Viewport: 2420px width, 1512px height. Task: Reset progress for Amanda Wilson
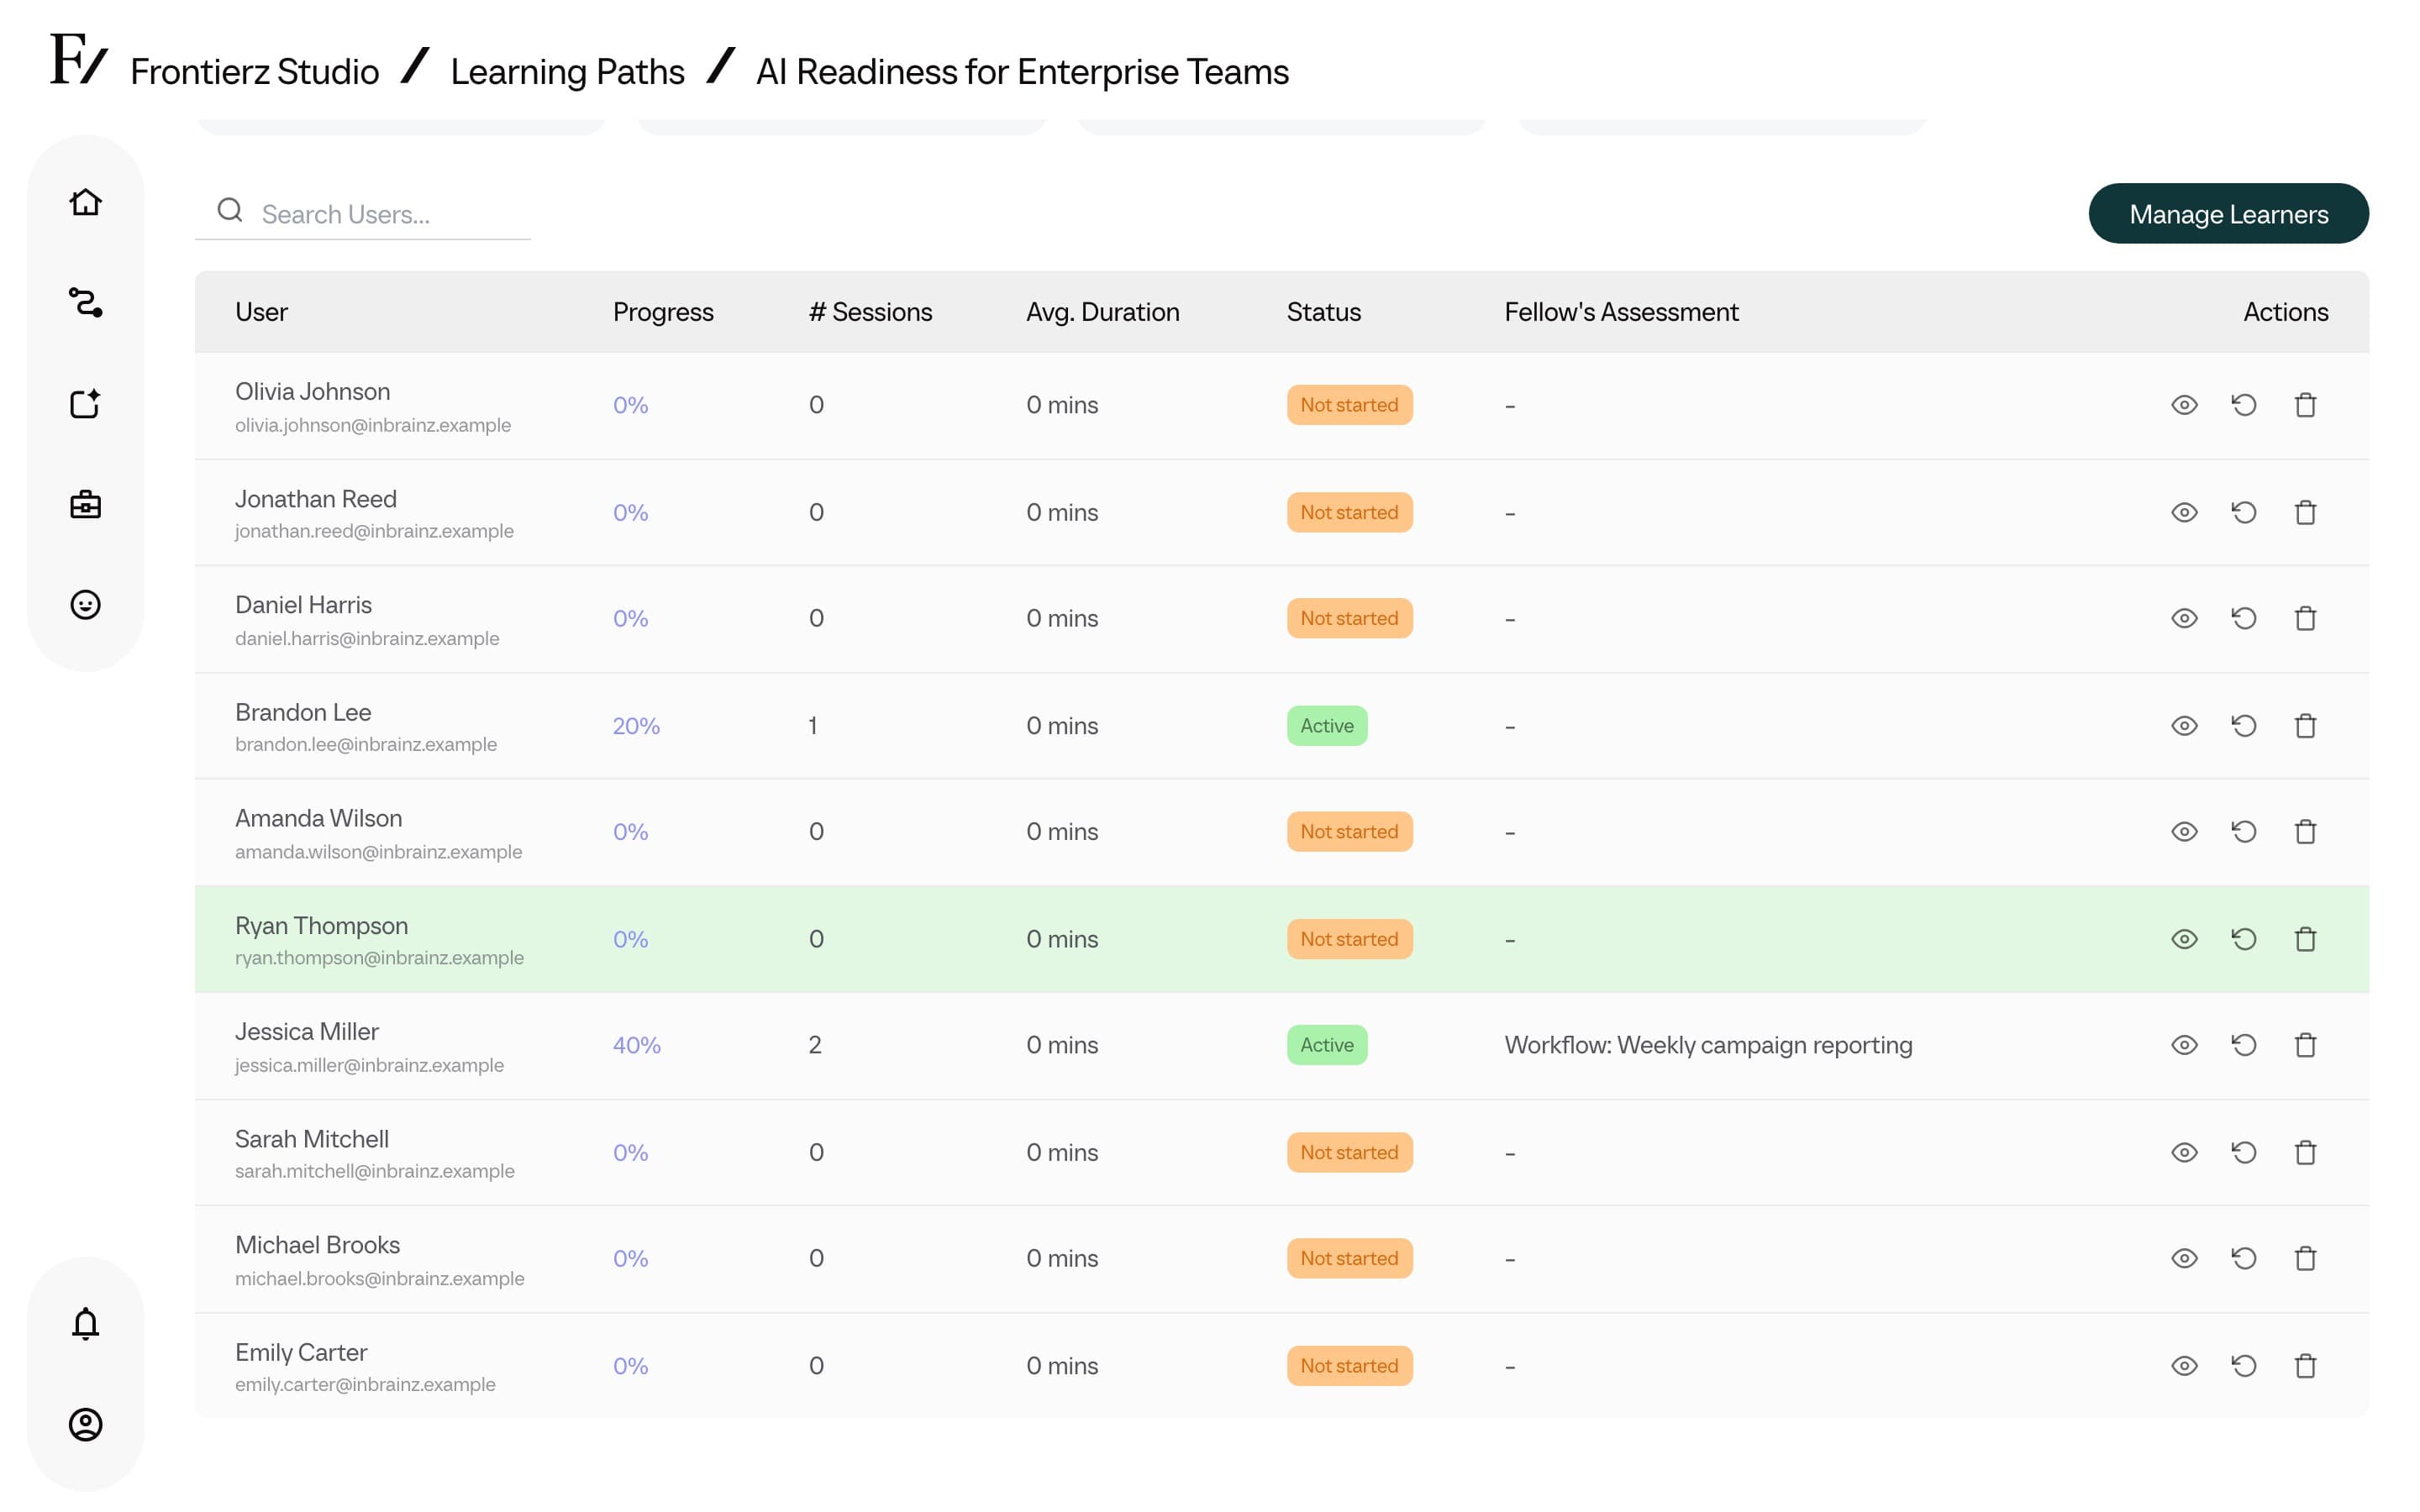tap(2244, 831)
